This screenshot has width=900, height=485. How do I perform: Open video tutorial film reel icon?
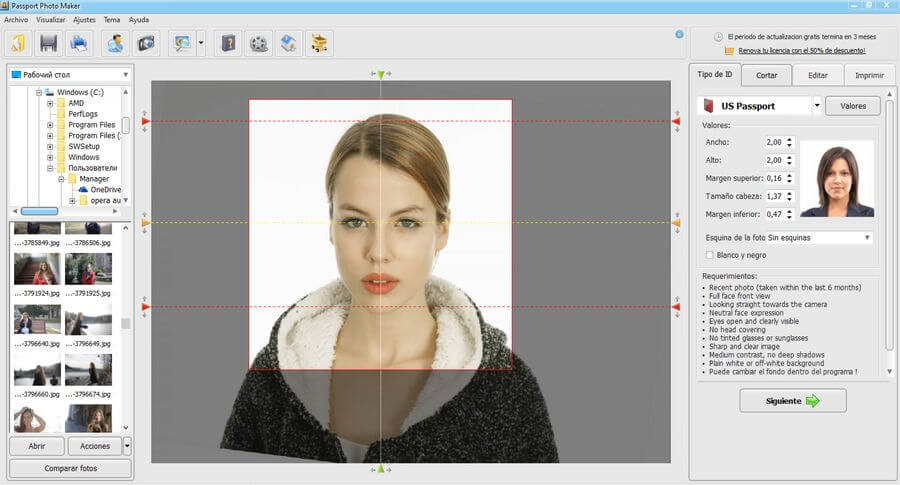pyautogui.click(x=259, y=44)
